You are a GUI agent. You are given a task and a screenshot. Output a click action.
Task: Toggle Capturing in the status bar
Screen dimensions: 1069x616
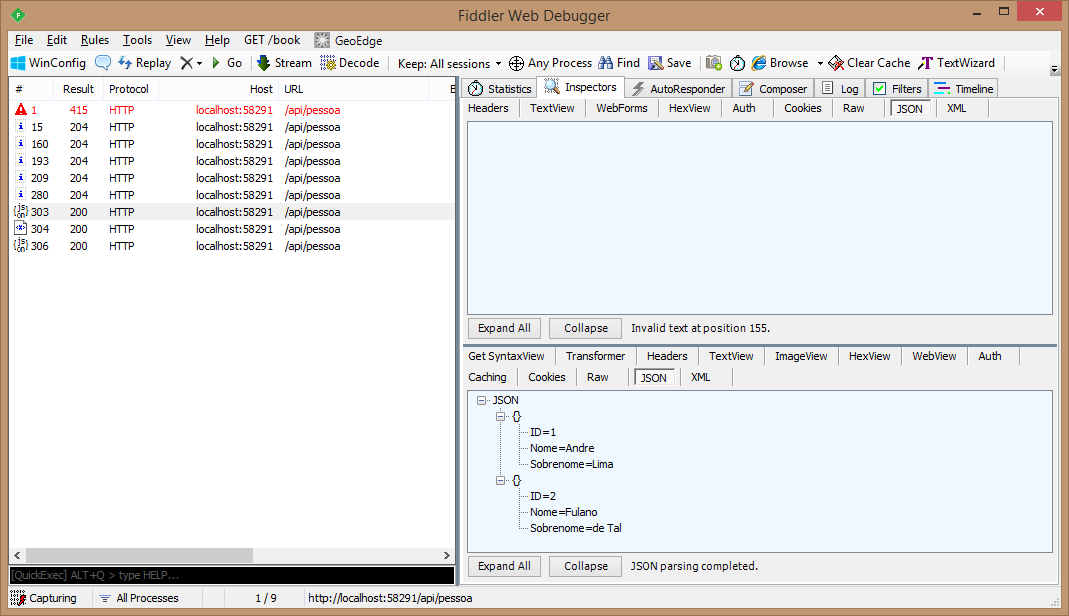point(44,598)
